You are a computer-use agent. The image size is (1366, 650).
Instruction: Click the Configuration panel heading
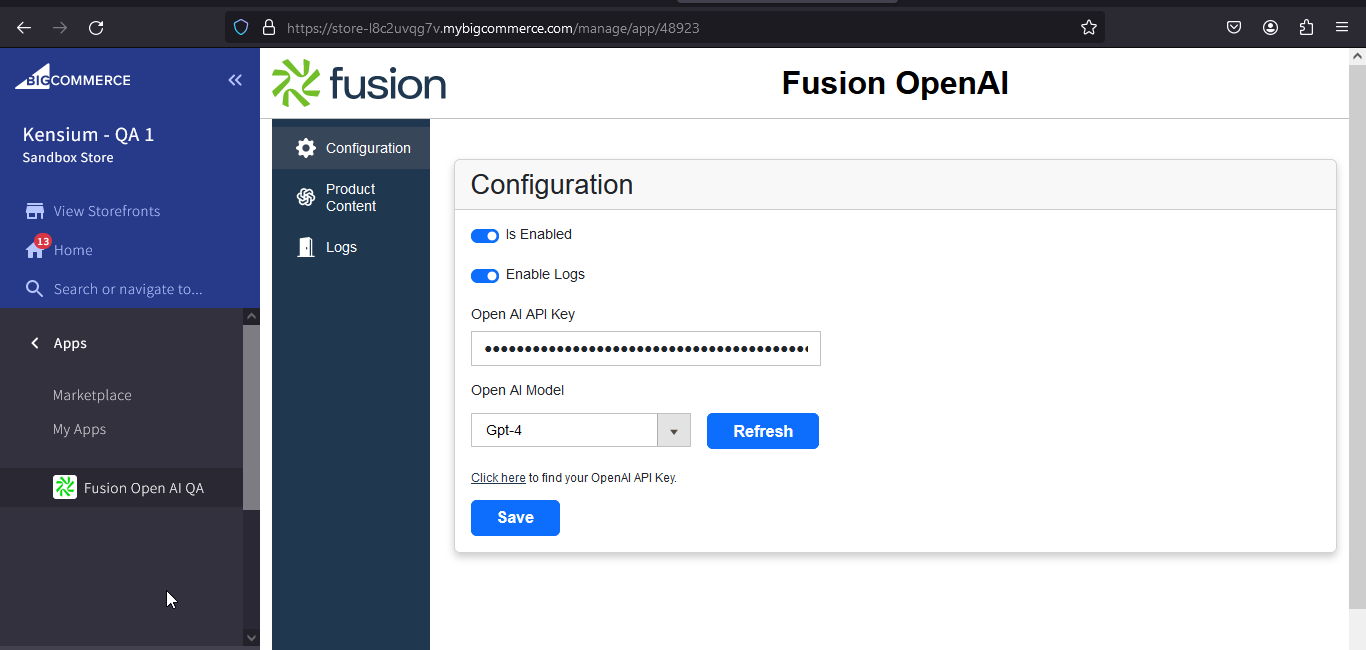(552, 185)
